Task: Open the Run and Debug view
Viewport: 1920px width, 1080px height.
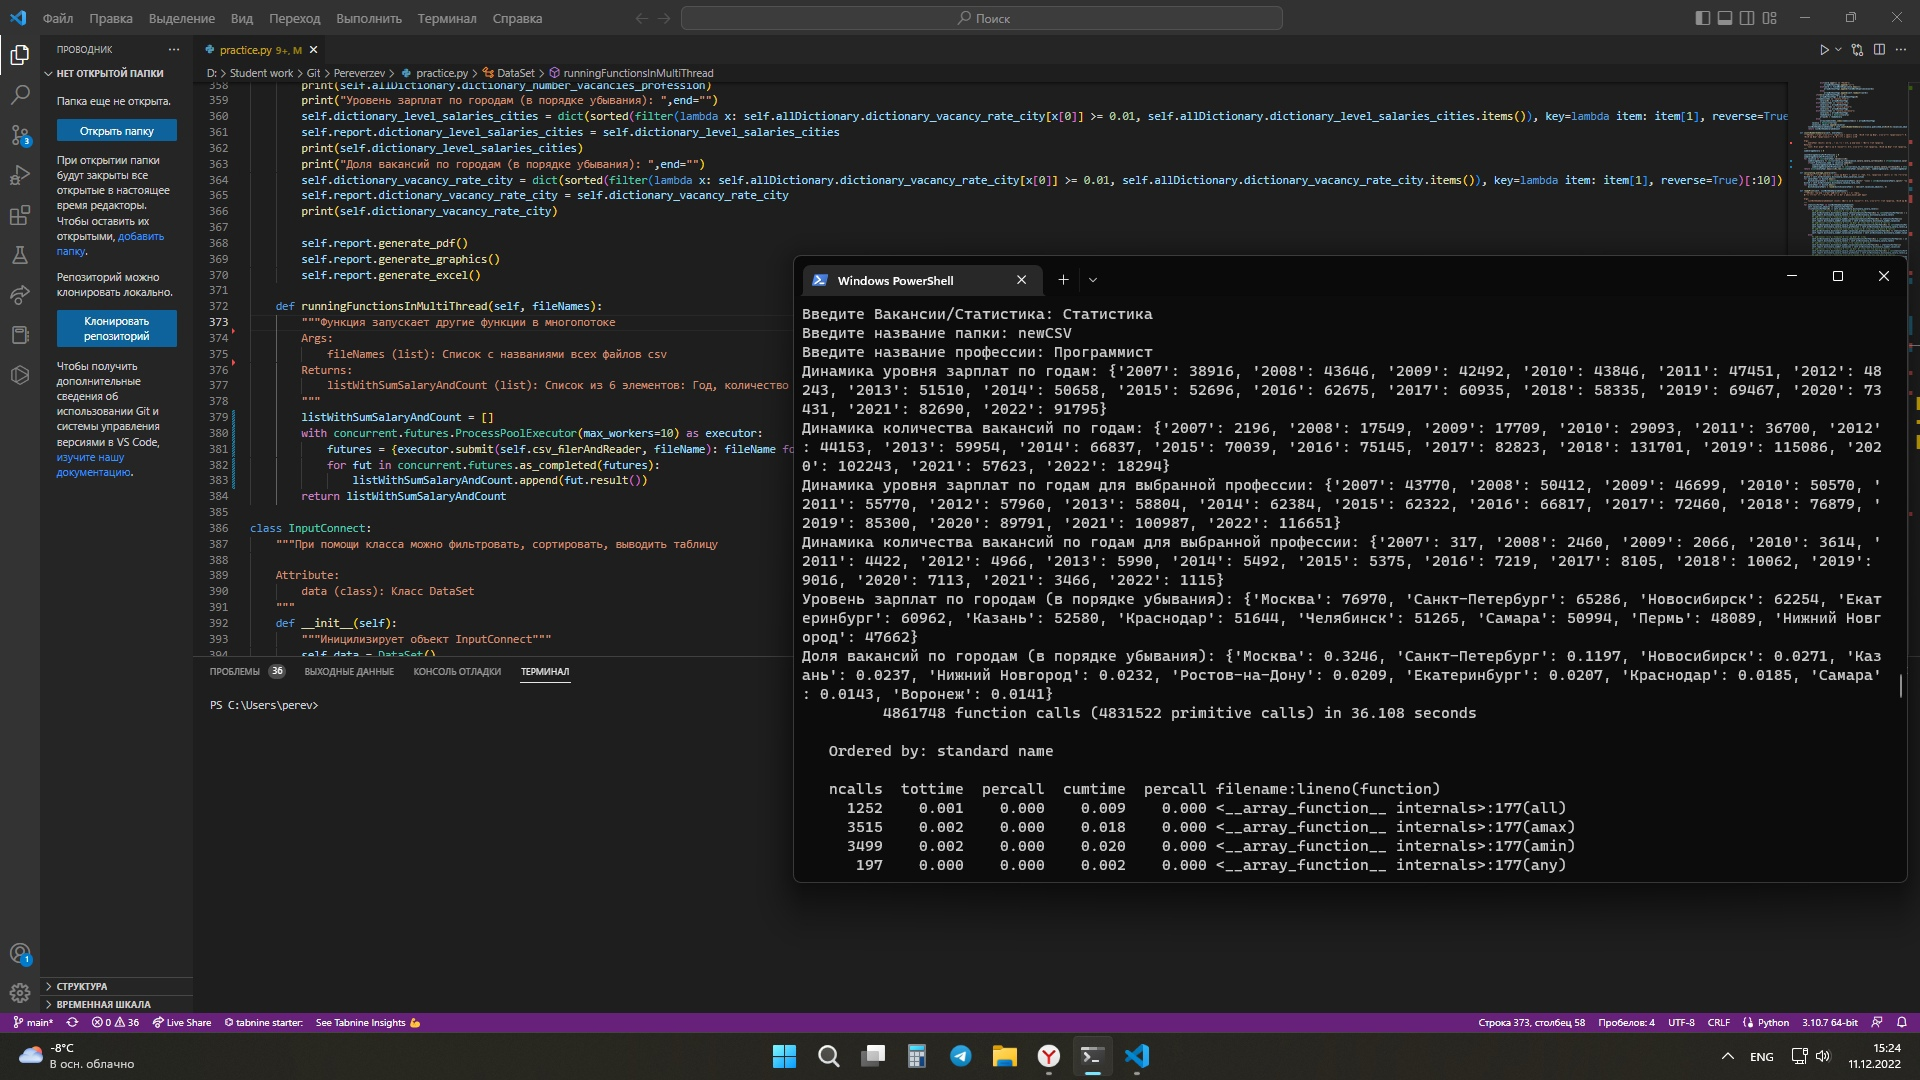Action: click(20, 175)
